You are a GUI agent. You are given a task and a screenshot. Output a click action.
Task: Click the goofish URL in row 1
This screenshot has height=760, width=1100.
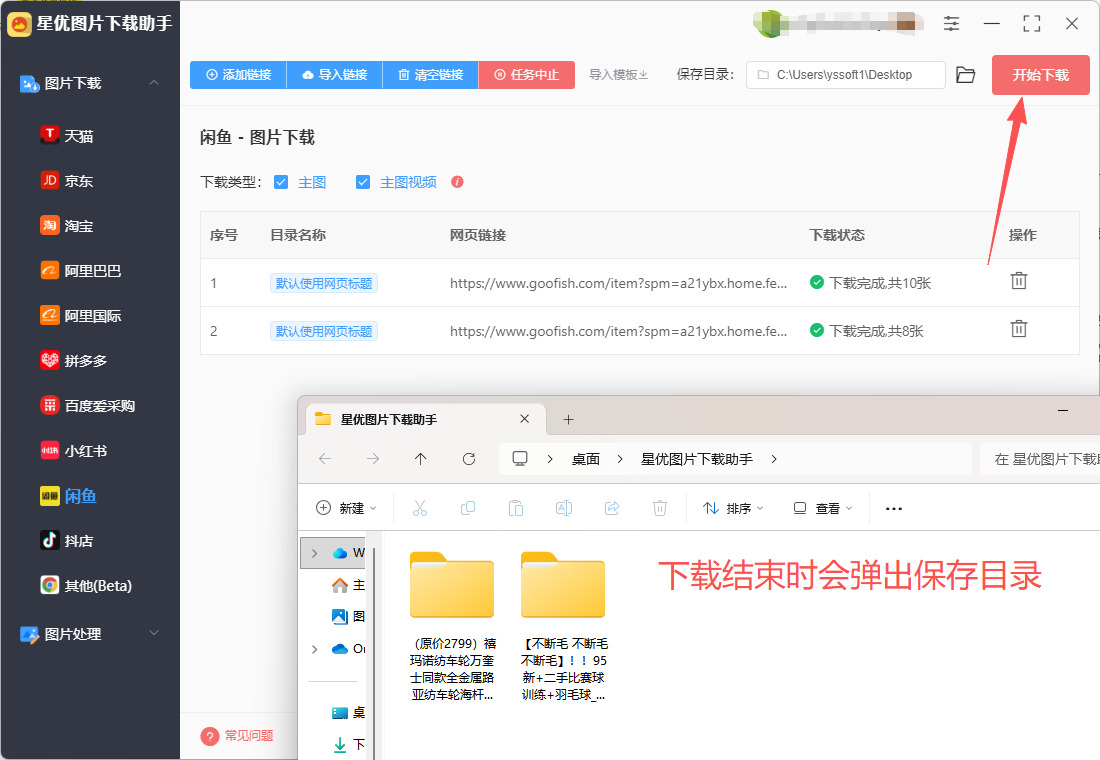618,283
